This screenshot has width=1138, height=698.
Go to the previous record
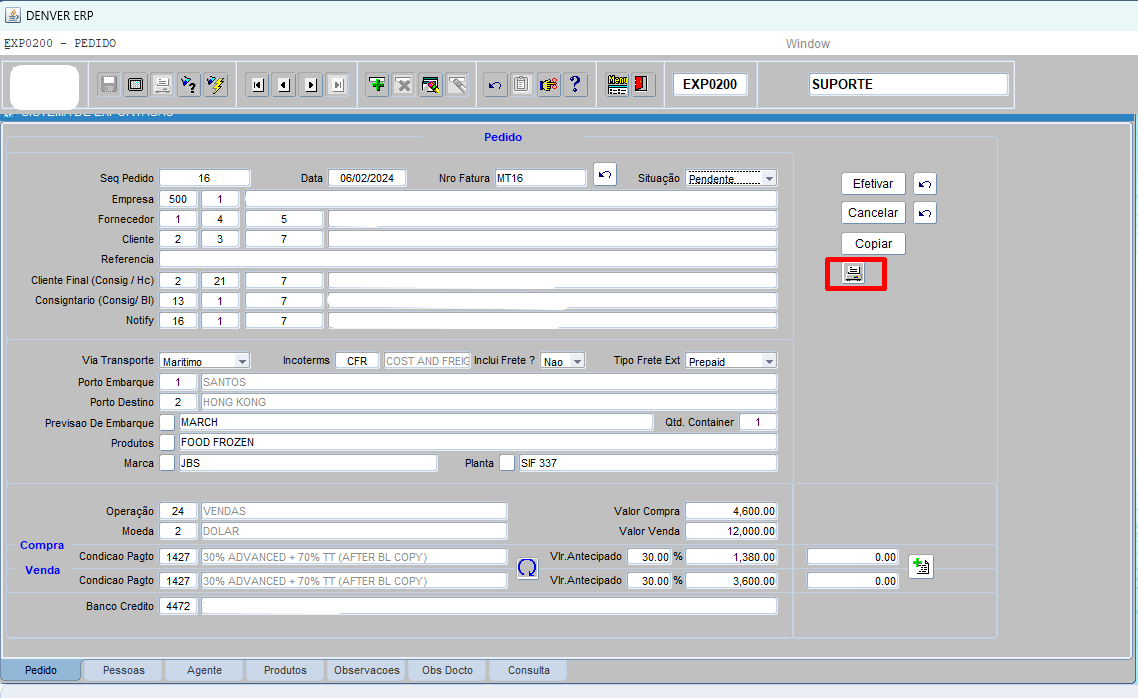pos(284,85)
